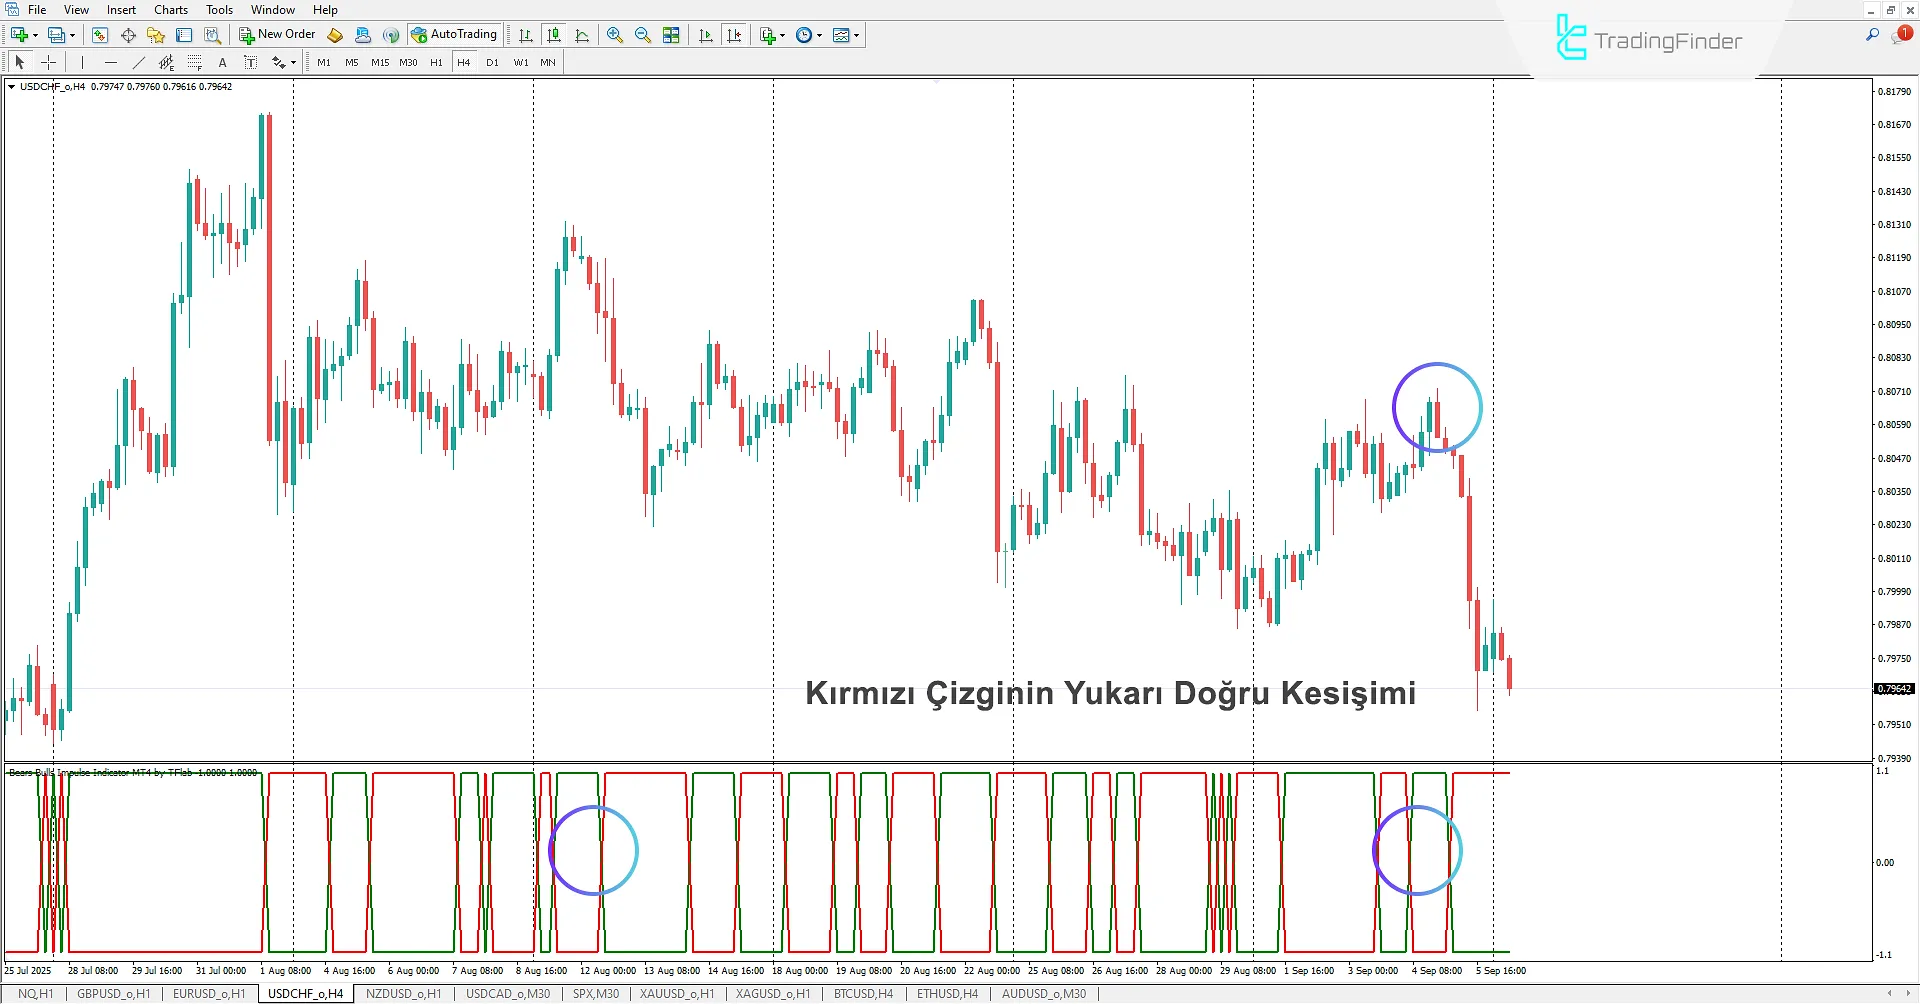
Task: Select the Fibonacci retracement drawing tool
Action: pyautogui.click(x=195, y=62)
